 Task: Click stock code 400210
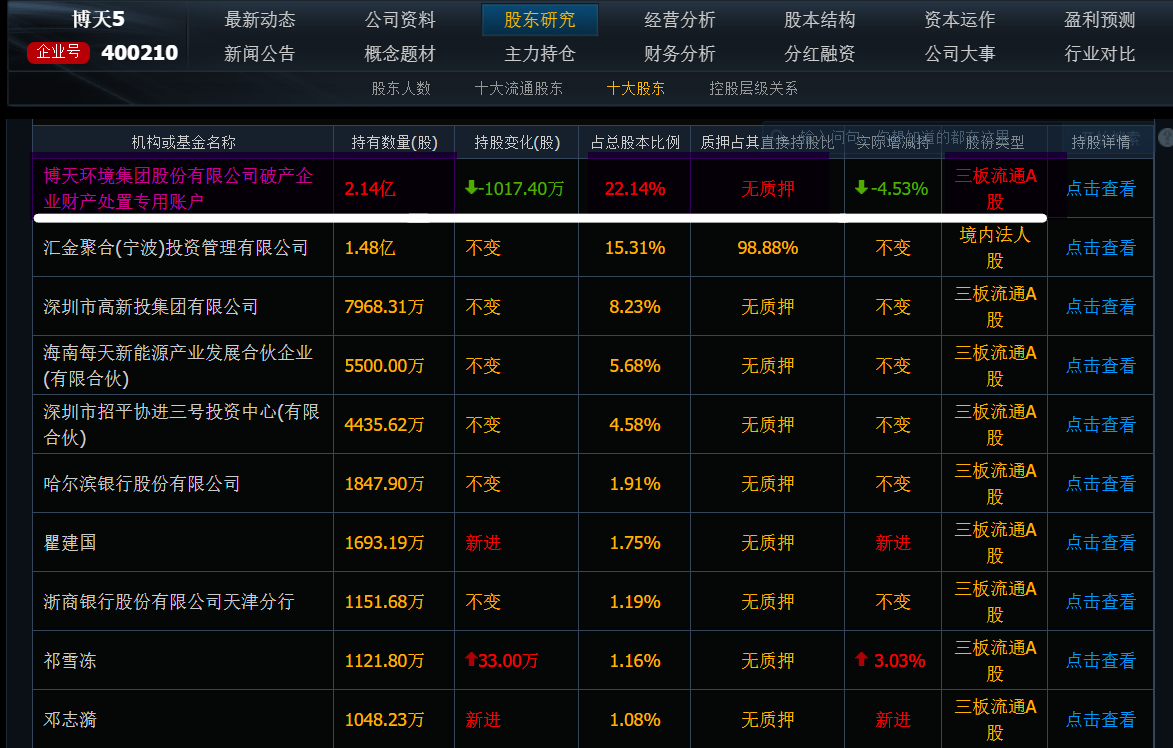(139, 53)
